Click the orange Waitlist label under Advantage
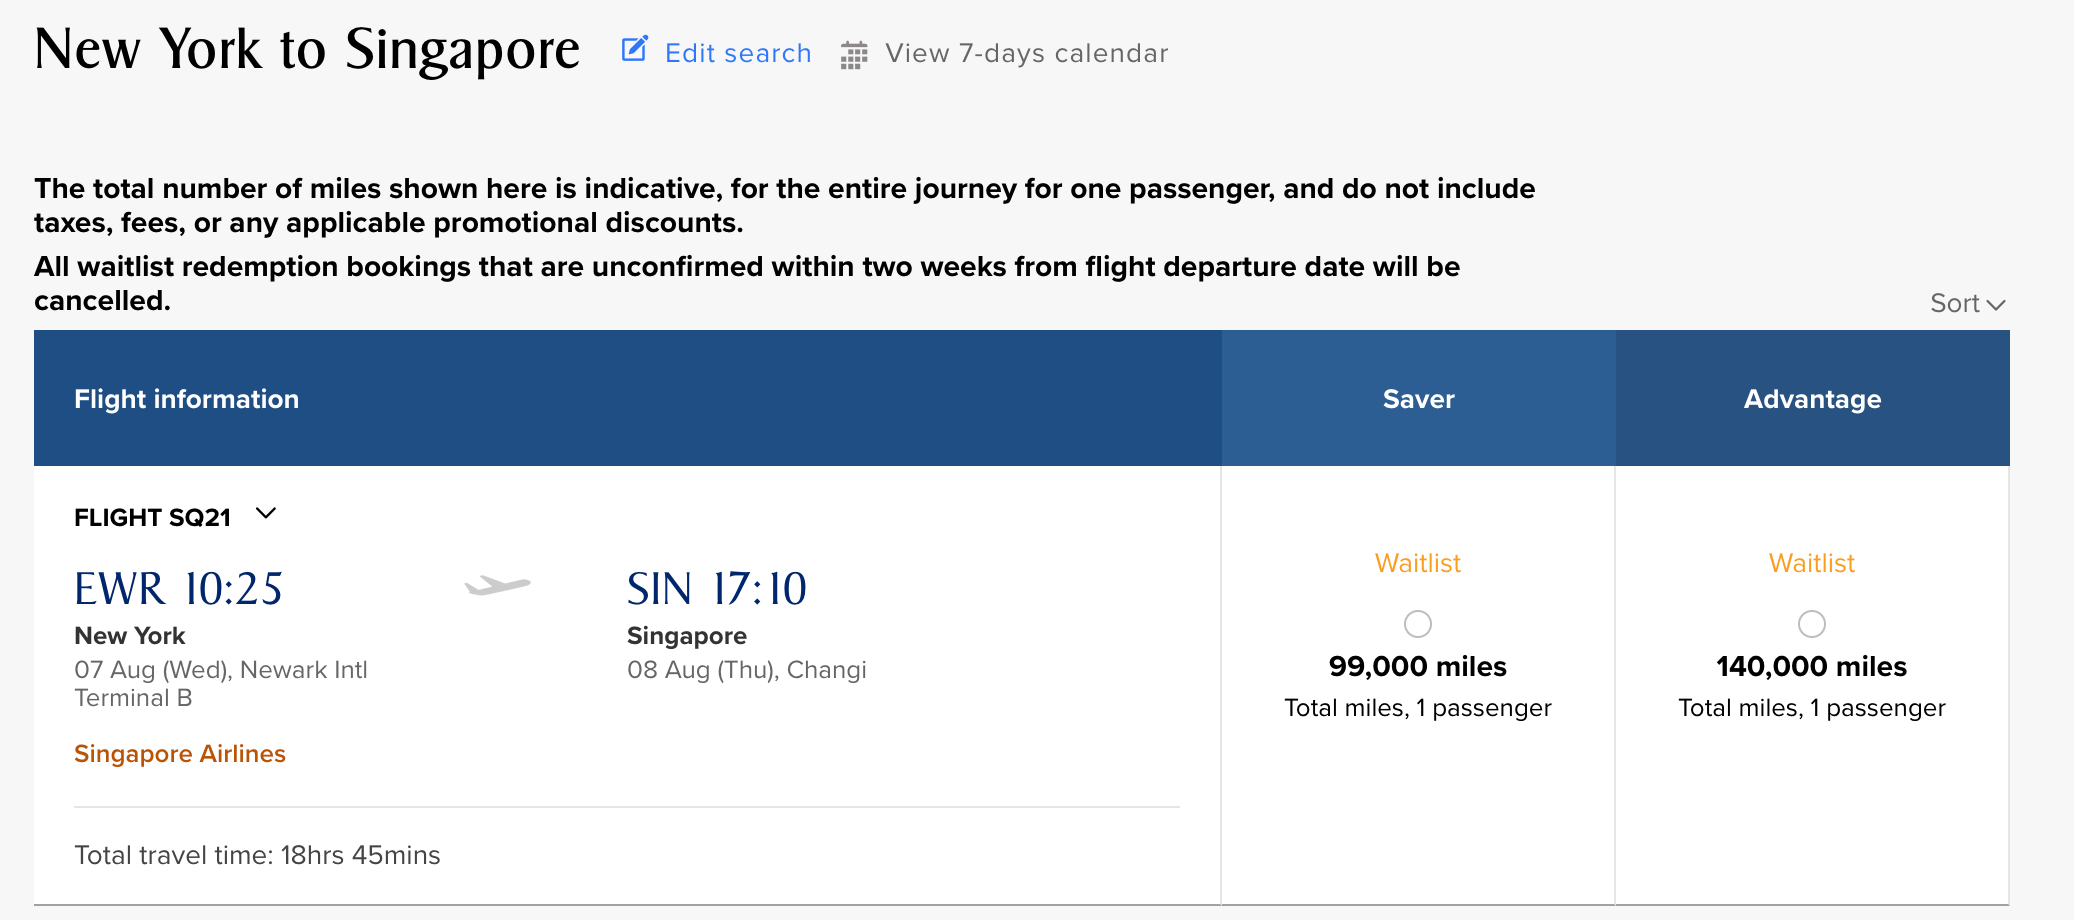This screenshot has height=920, width=2074. tap(1811, 563)
